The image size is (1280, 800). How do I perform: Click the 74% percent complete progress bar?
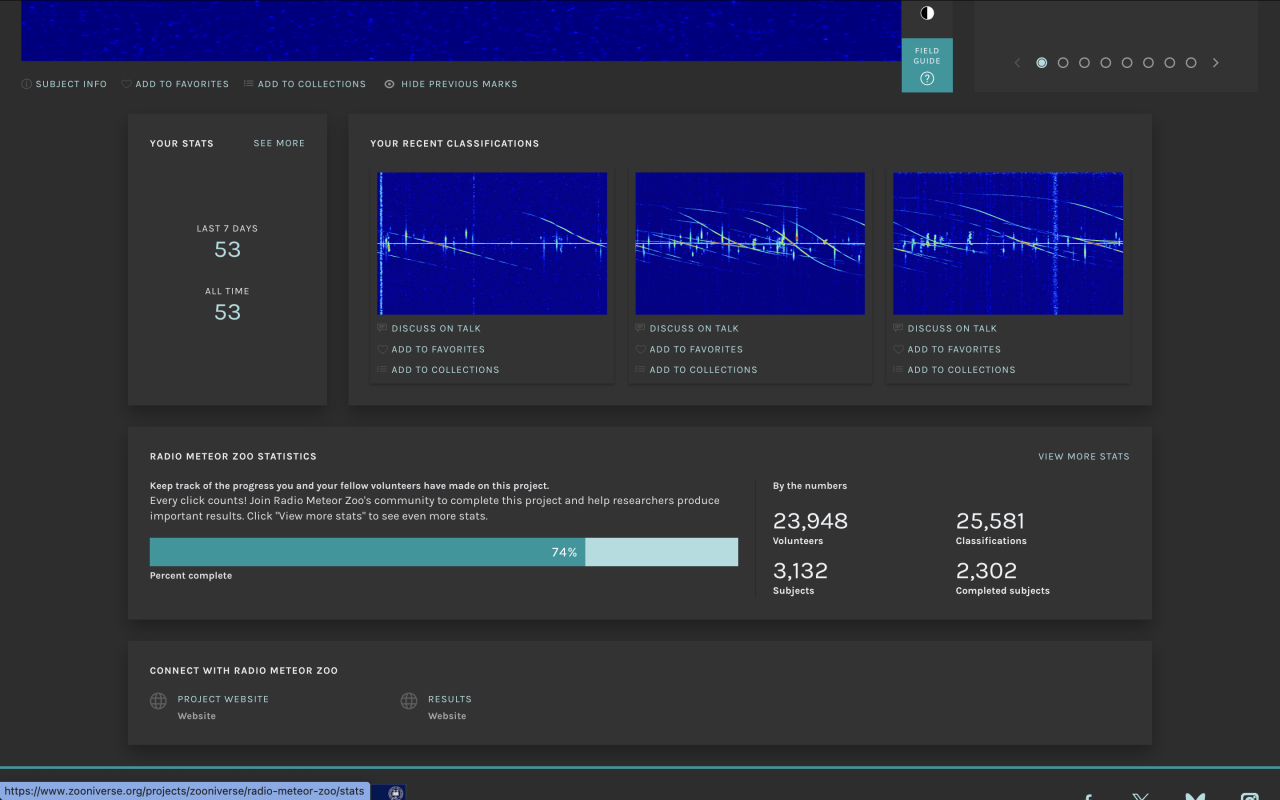click(x=443, y=552)
